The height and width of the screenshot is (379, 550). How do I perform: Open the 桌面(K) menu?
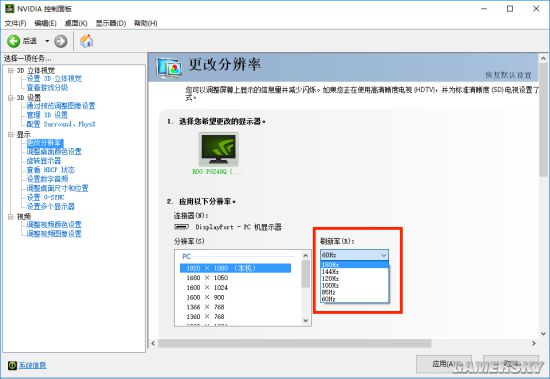(76, 23)
